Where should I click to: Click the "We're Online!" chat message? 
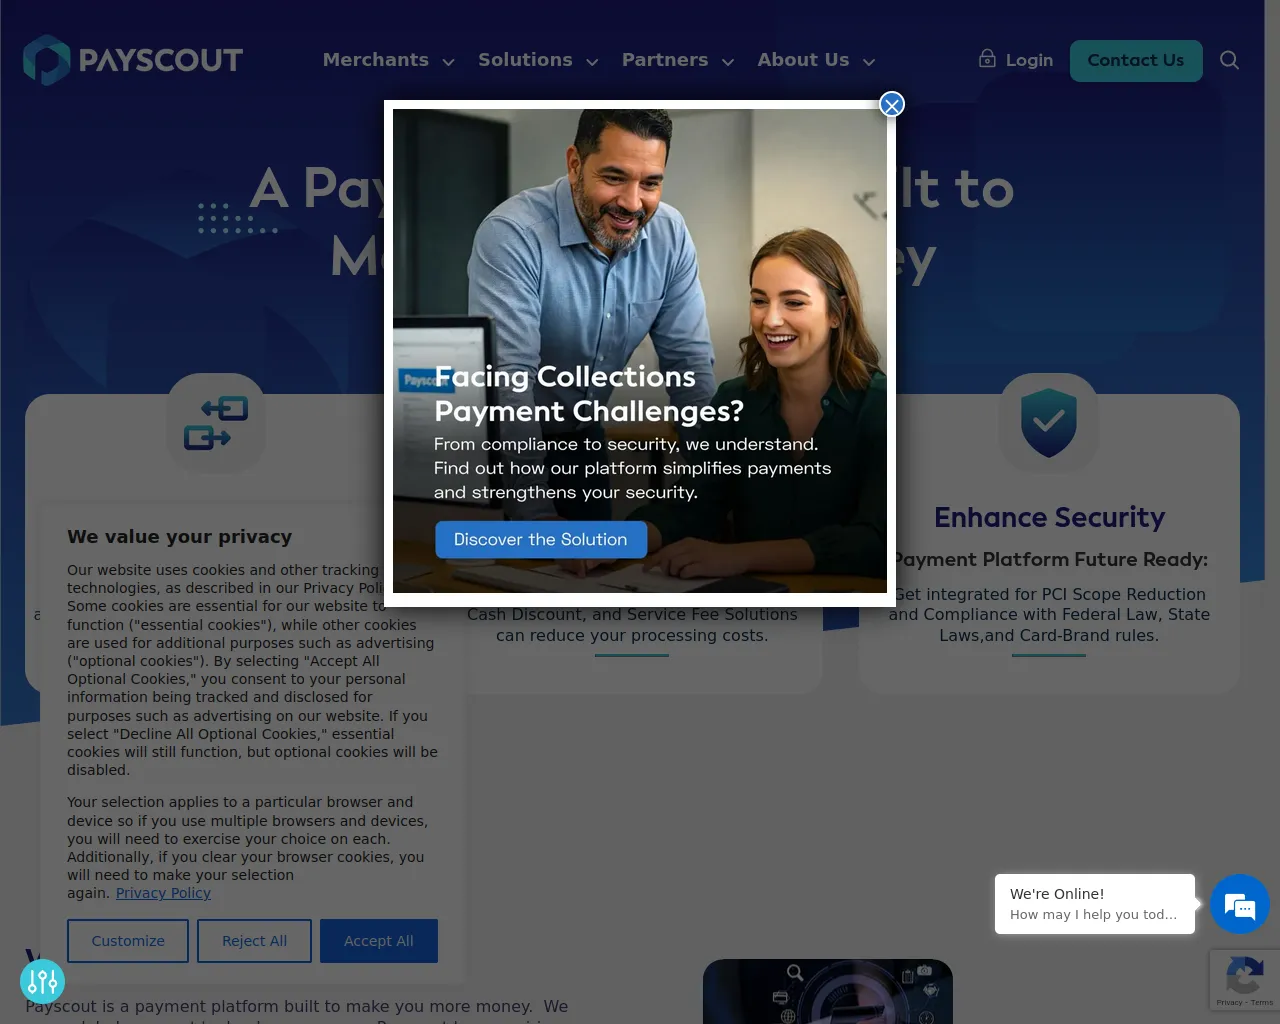coord(1095,904)
